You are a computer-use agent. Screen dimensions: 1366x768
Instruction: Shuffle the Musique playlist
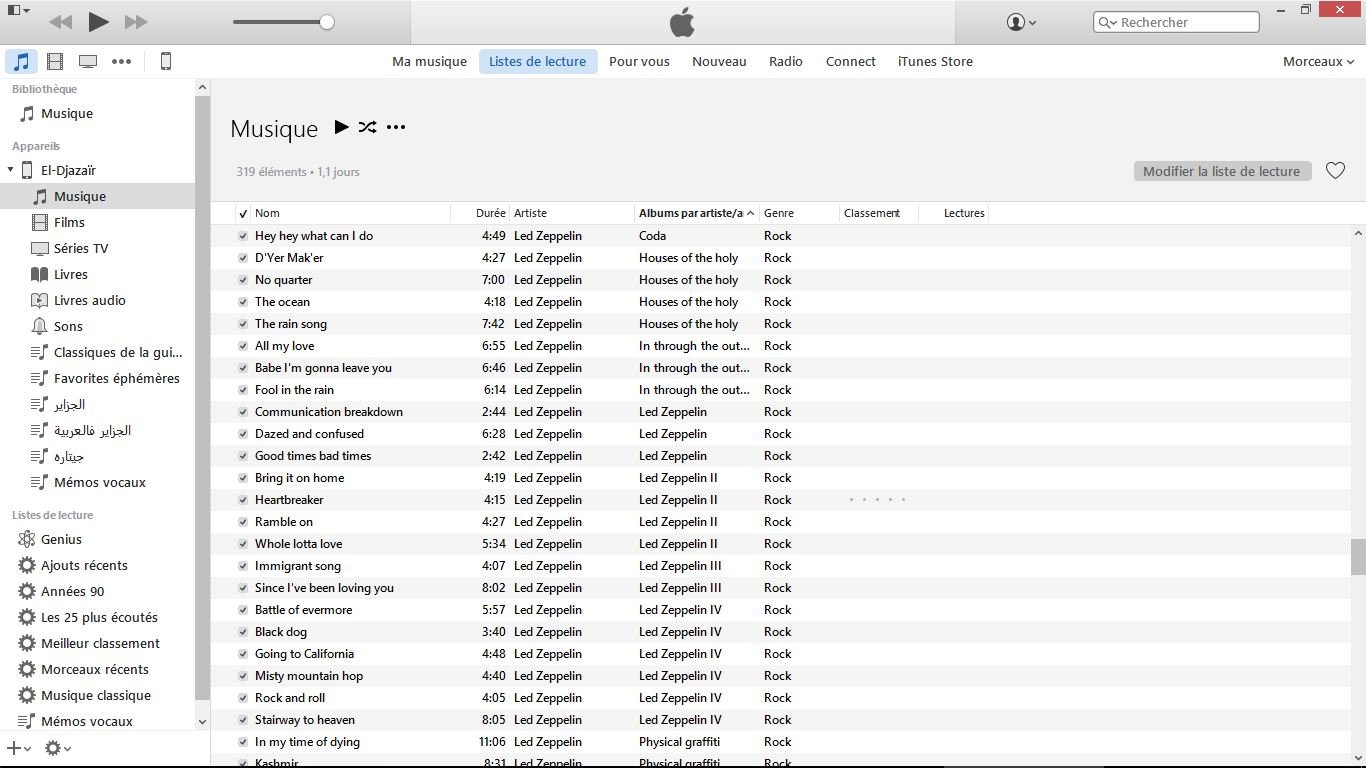(x=368, y=127)
